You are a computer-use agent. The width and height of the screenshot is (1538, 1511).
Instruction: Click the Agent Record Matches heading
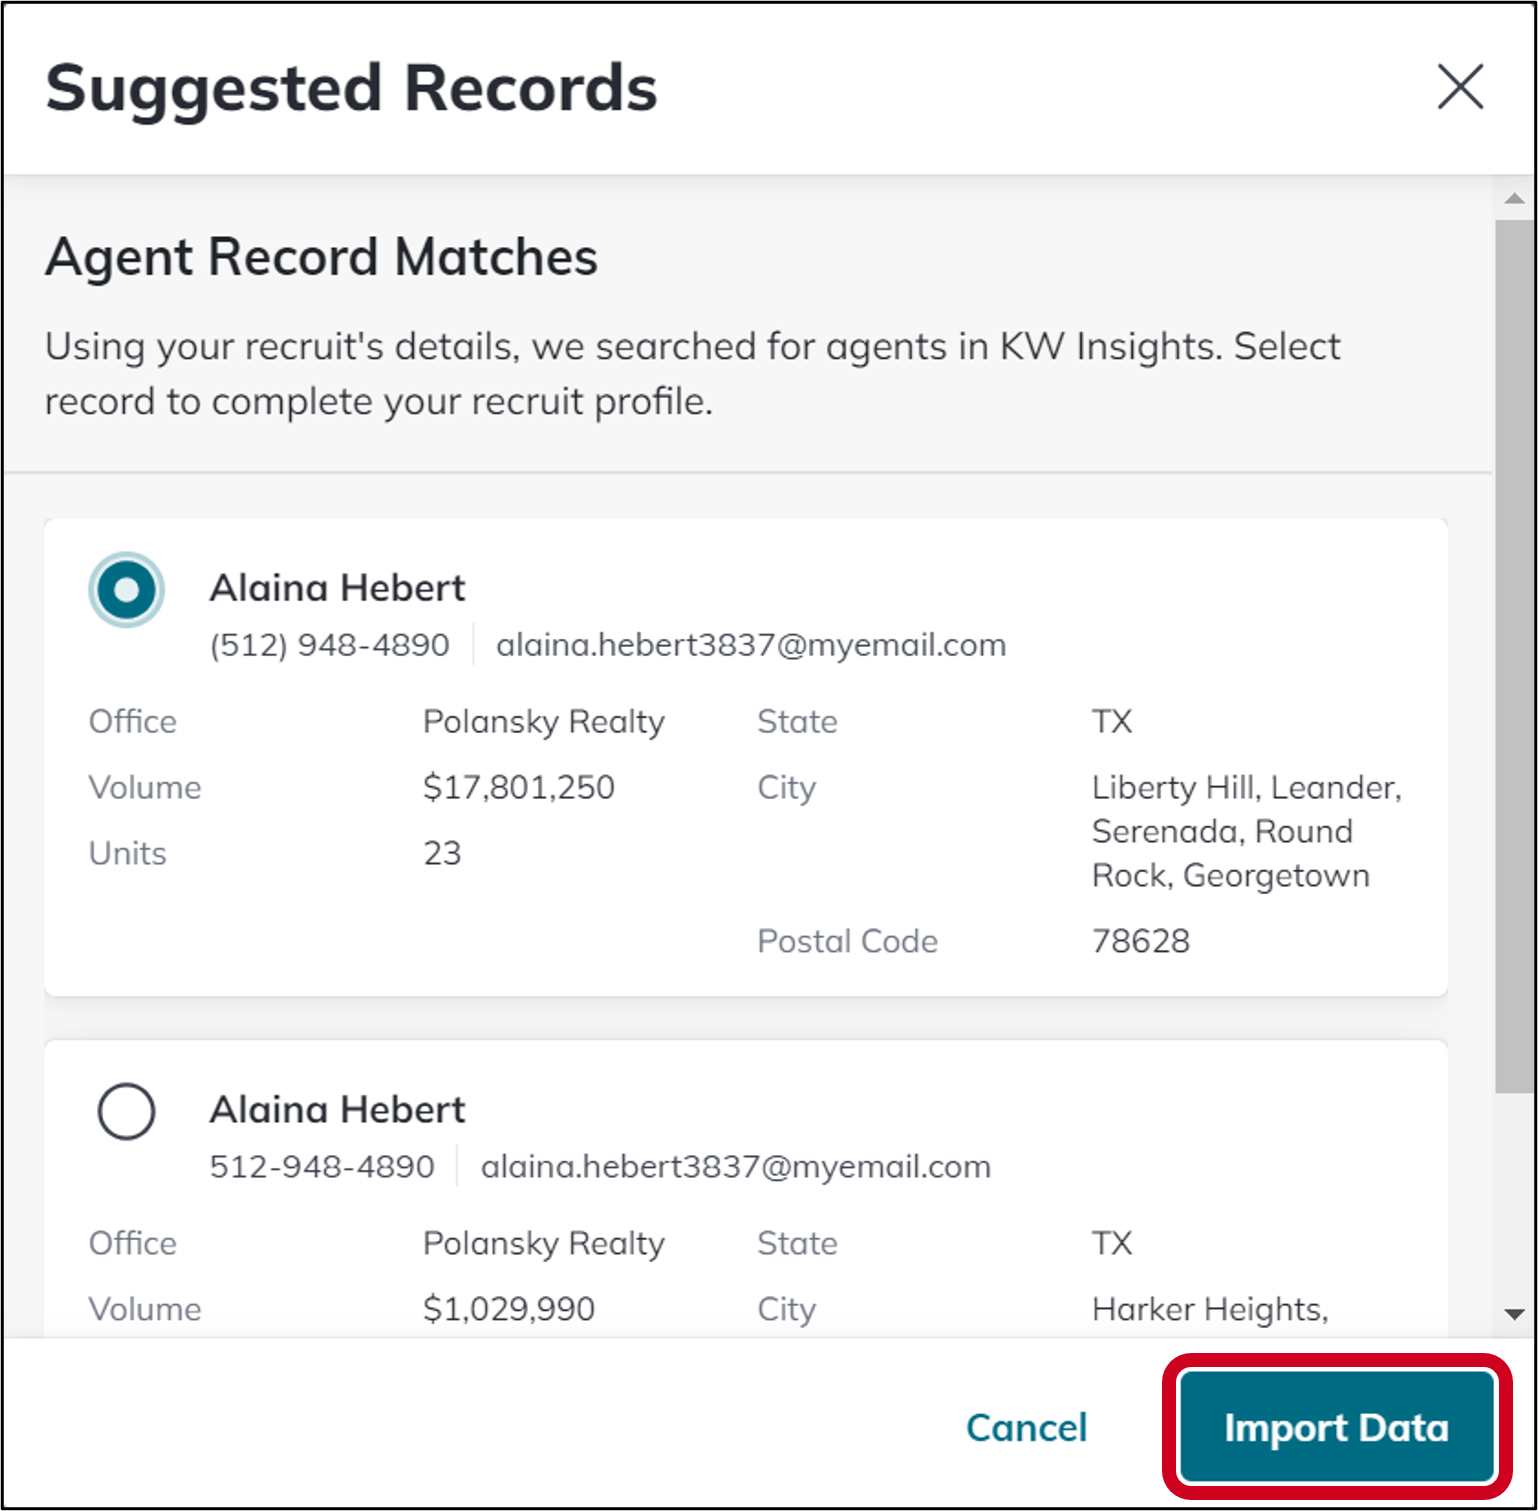coord(321,258)
